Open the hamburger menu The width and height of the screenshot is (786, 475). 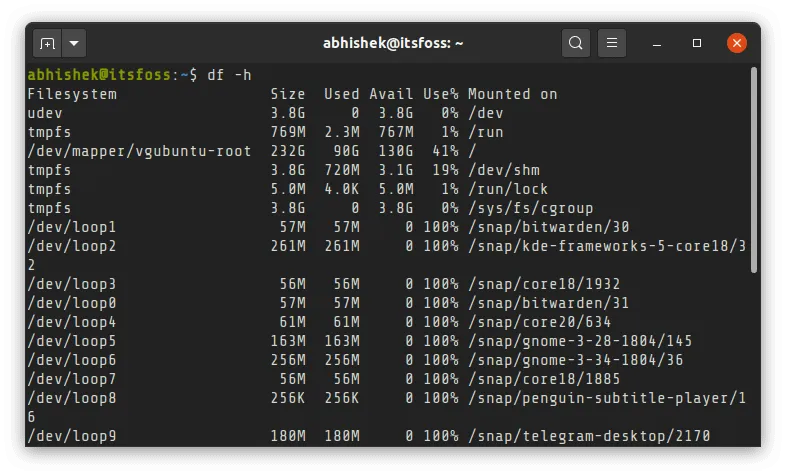(612, 43)
